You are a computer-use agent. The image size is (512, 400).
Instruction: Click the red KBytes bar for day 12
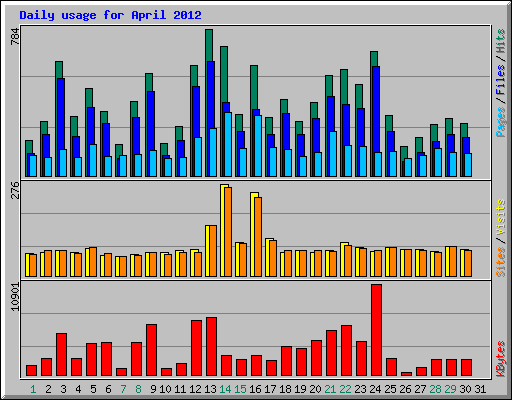(x=196, y=348)
